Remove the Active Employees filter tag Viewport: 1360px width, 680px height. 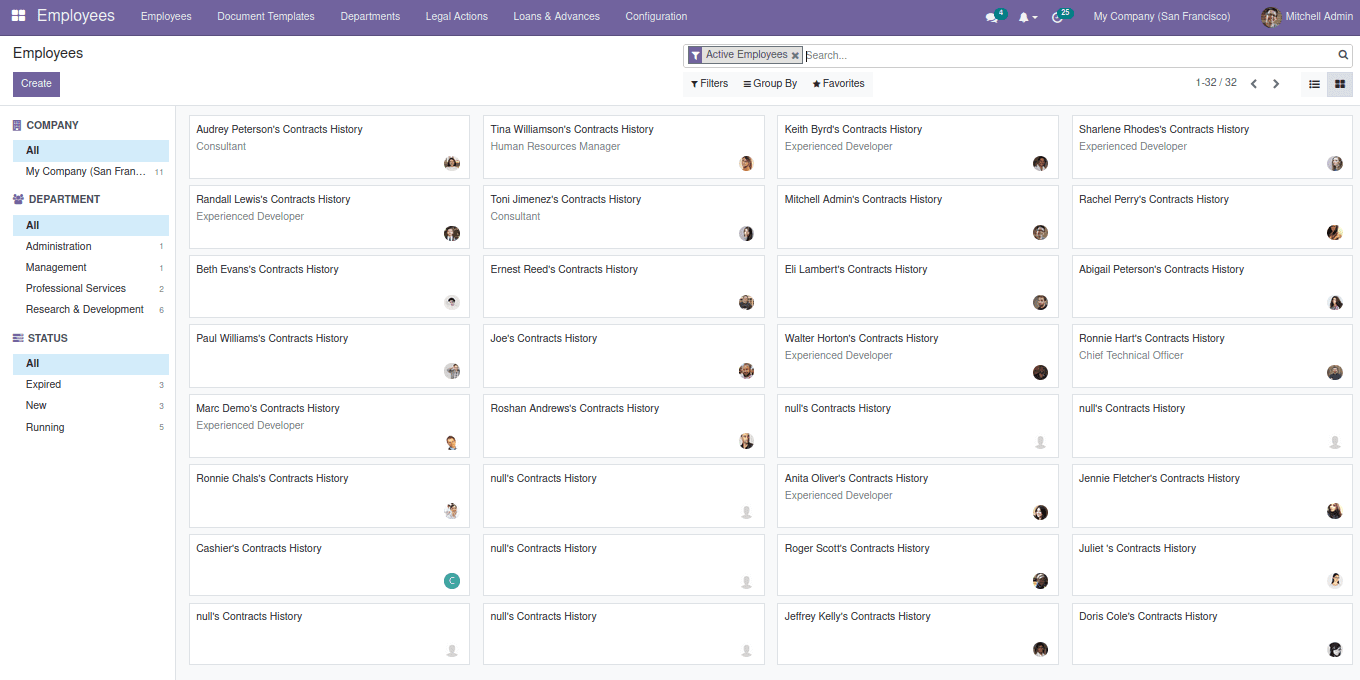coord(795,56)
